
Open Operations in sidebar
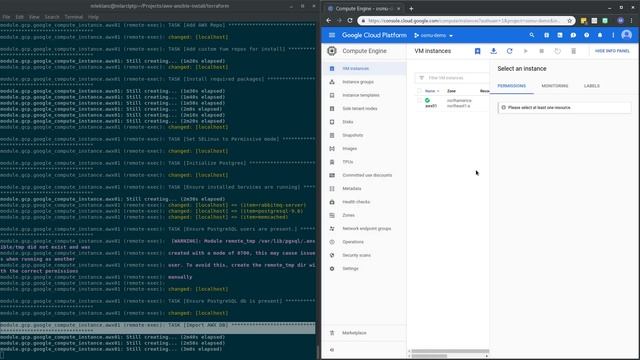tap(353, 242)
